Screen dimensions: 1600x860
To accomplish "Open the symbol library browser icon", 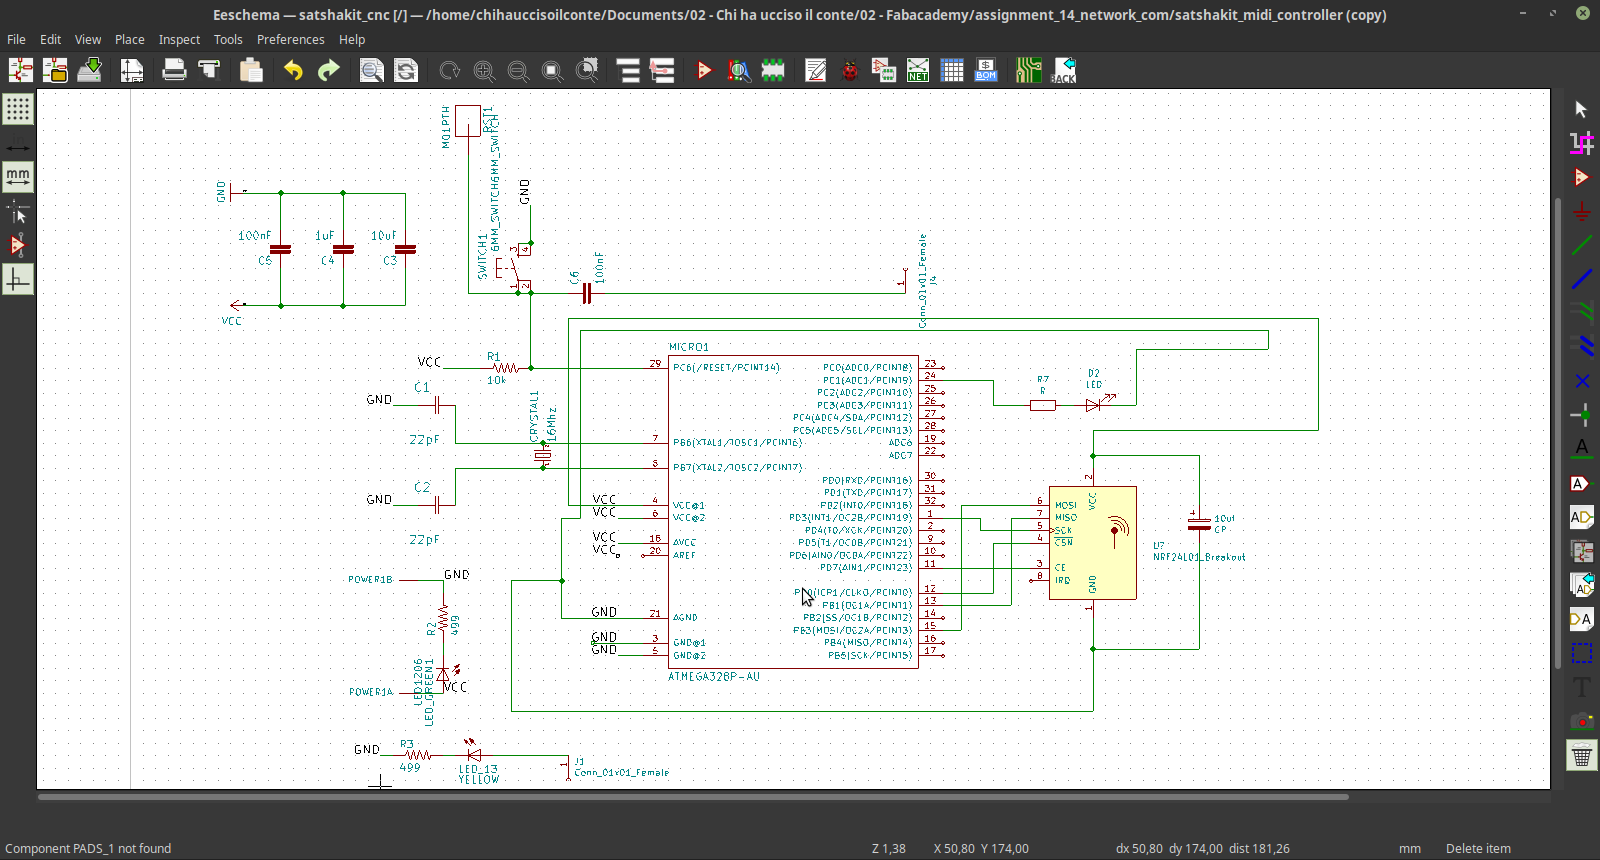I will (739, 70).
